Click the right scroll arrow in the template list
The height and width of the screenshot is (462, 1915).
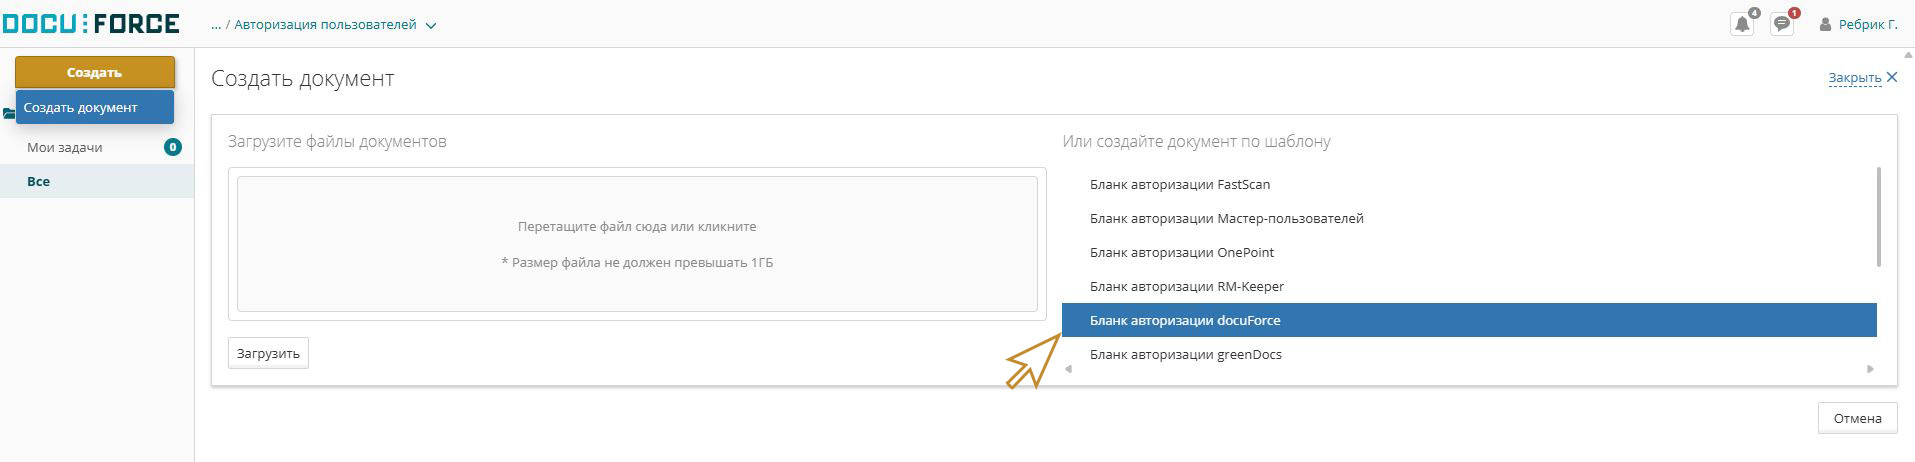[1870, 369]
